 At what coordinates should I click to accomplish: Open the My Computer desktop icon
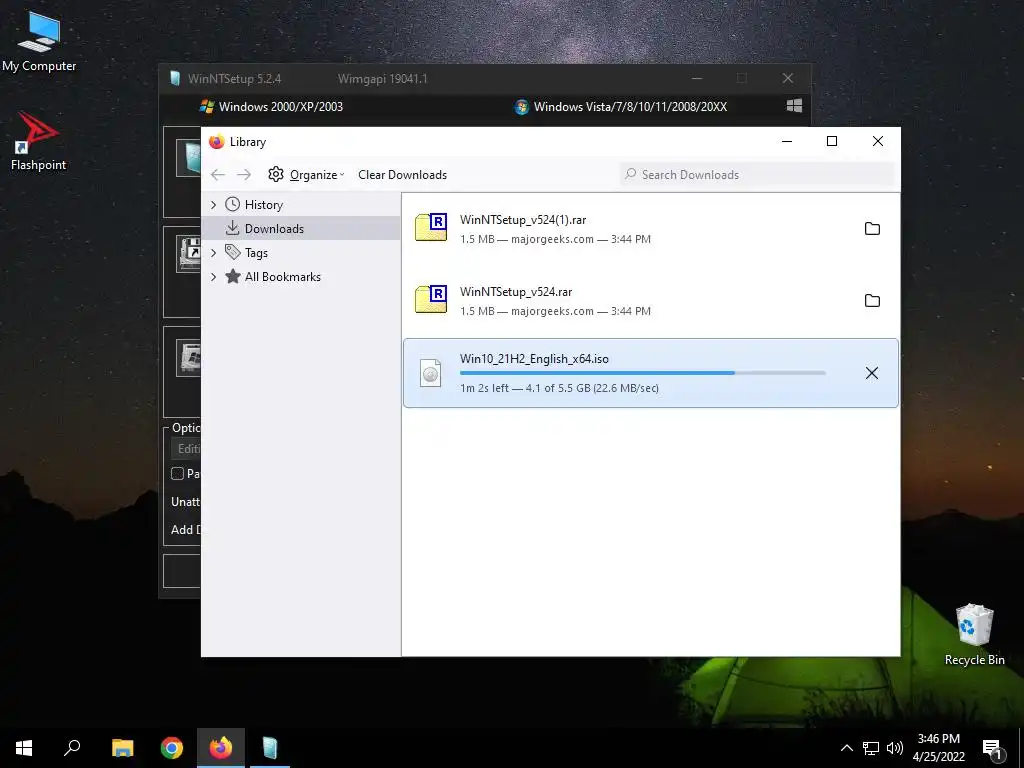(39, 42)
